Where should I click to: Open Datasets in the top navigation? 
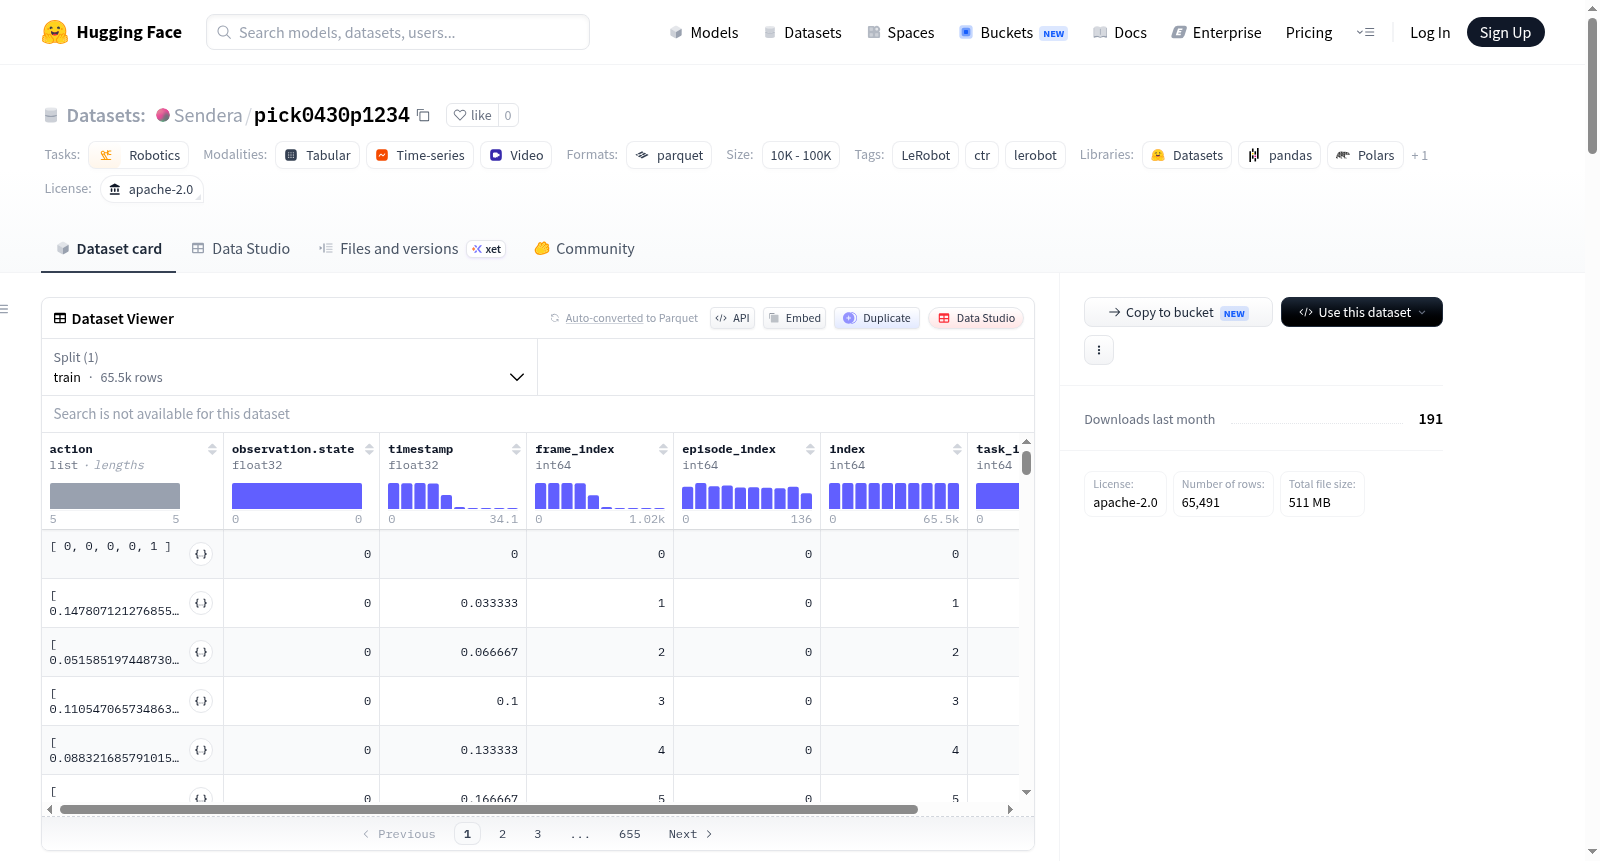coord(802,32)
